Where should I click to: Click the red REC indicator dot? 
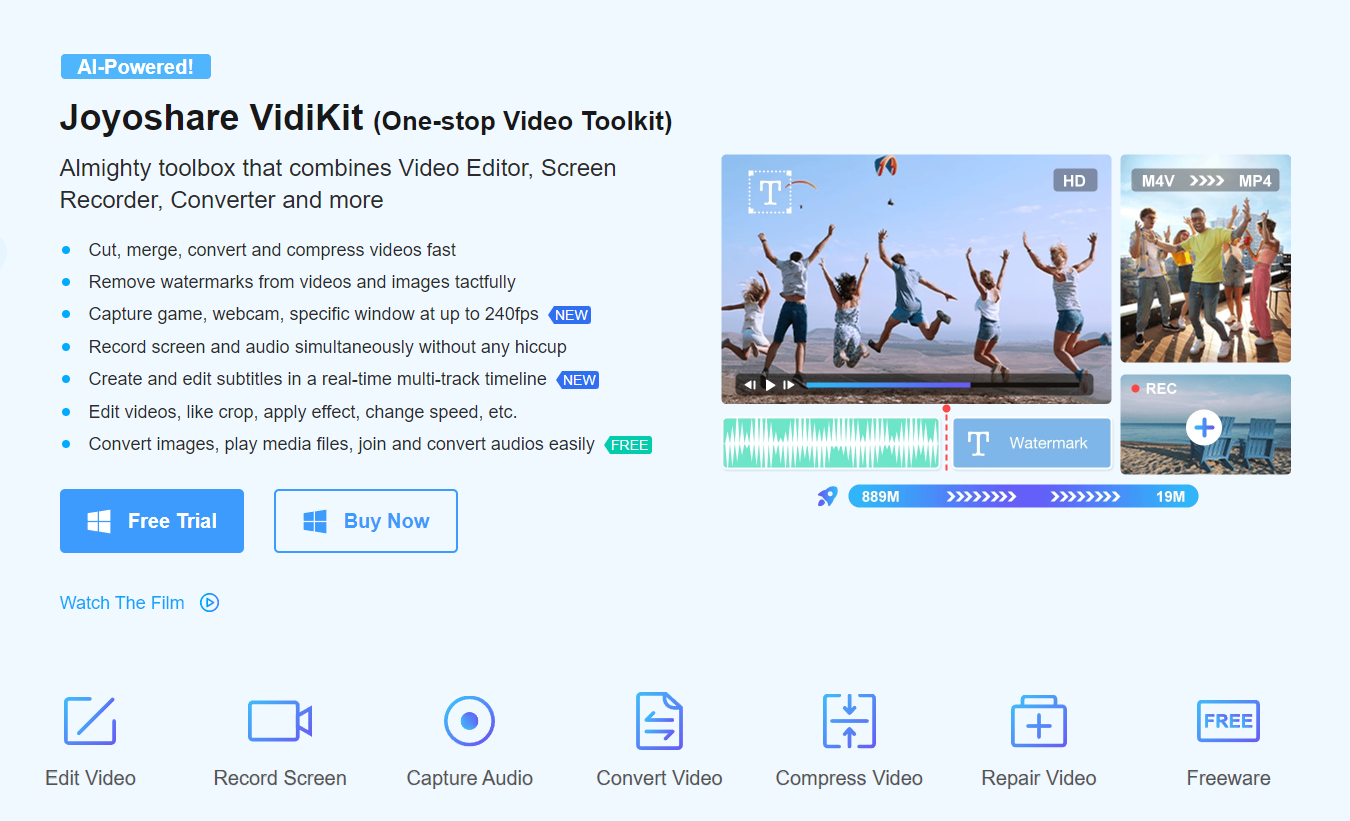point(1135,388)
